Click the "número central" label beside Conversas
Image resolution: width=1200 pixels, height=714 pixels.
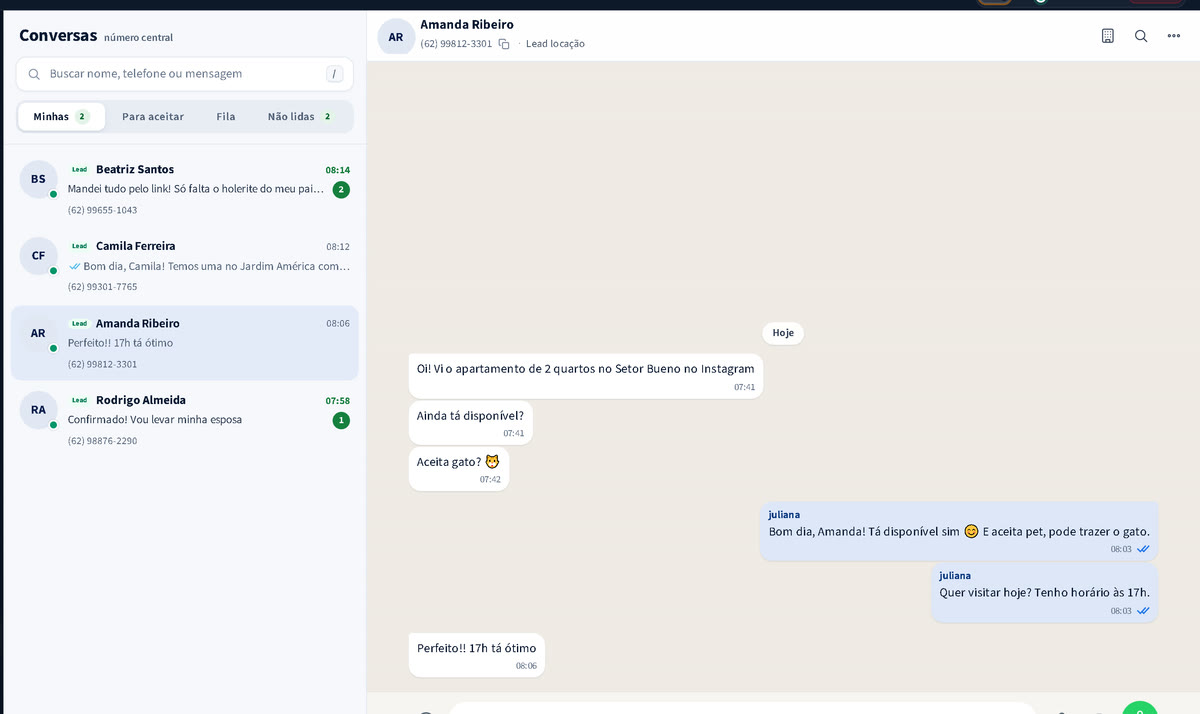tap(138, 38)
